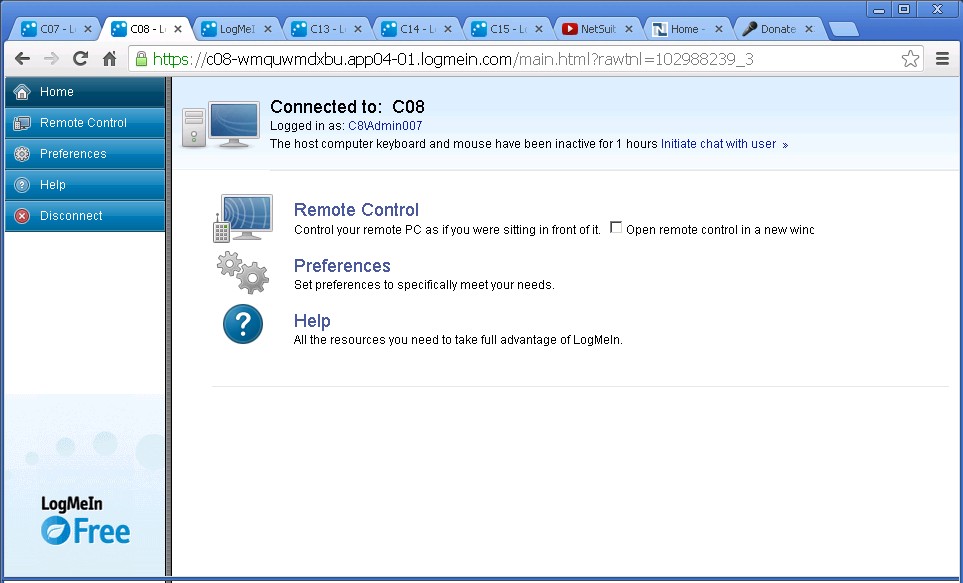
Task: Maximize the browser window
Action: [x=904, y=9]
